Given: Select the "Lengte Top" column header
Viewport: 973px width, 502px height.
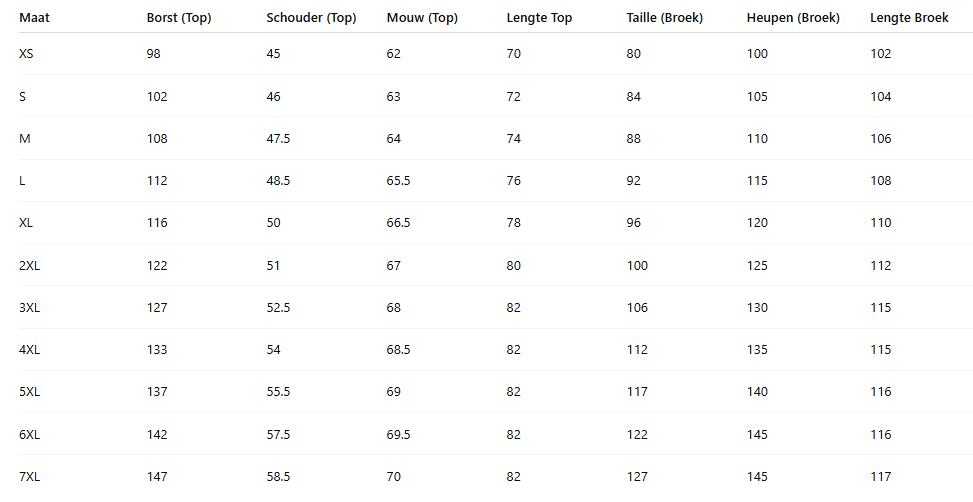Looking at the screenshot, I should click(x=539, y=18).
